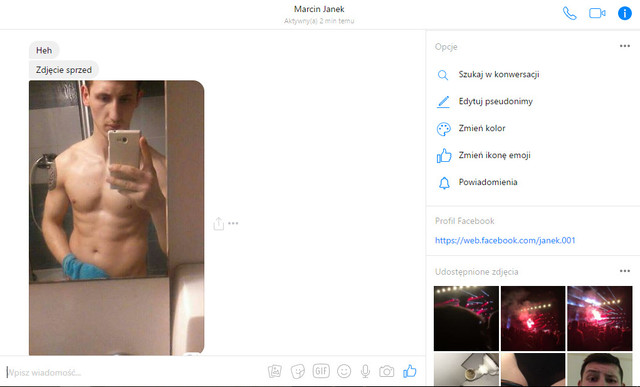Screen dimensions: 640x387
Task: Open the second concert photo with red smoke
Action: point(533,318)
